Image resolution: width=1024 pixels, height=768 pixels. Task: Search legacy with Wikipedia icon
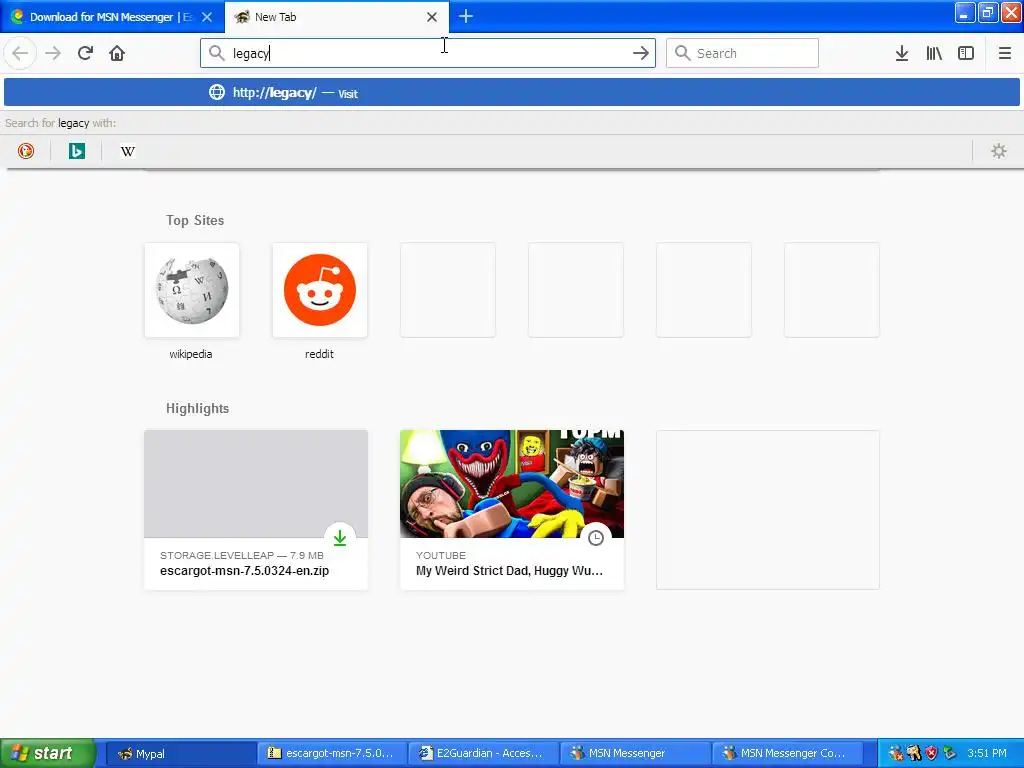coord(128,151)
